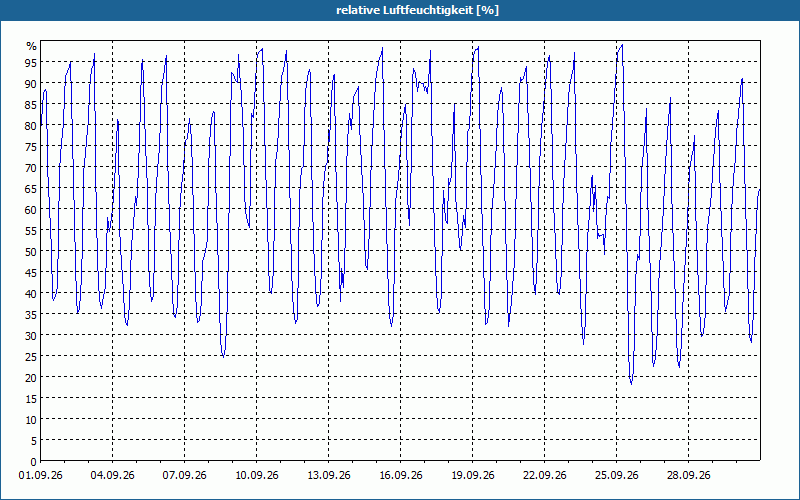This screenshot has width=800, height=500.
Task: Click the 40 value on the y-axis
Action: tap(31, 293)
